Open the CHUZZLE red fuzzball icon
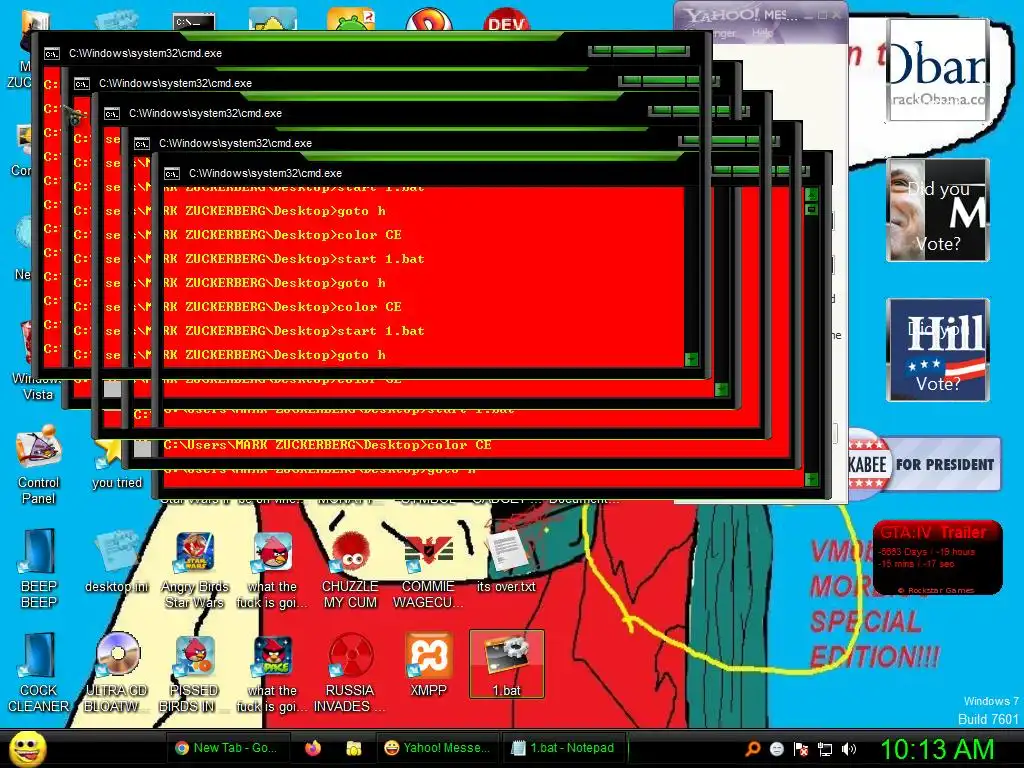Viewport: 1024px width, 768px height. coord(350,569)
